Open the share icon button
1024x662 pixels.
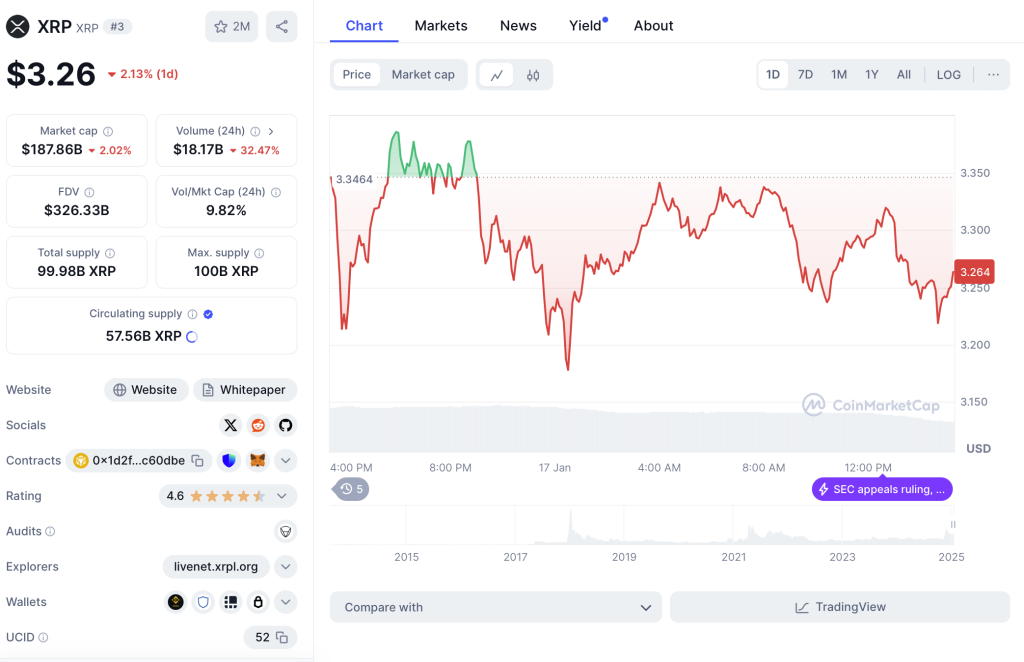pyautogui.click(x=281, y=27)
